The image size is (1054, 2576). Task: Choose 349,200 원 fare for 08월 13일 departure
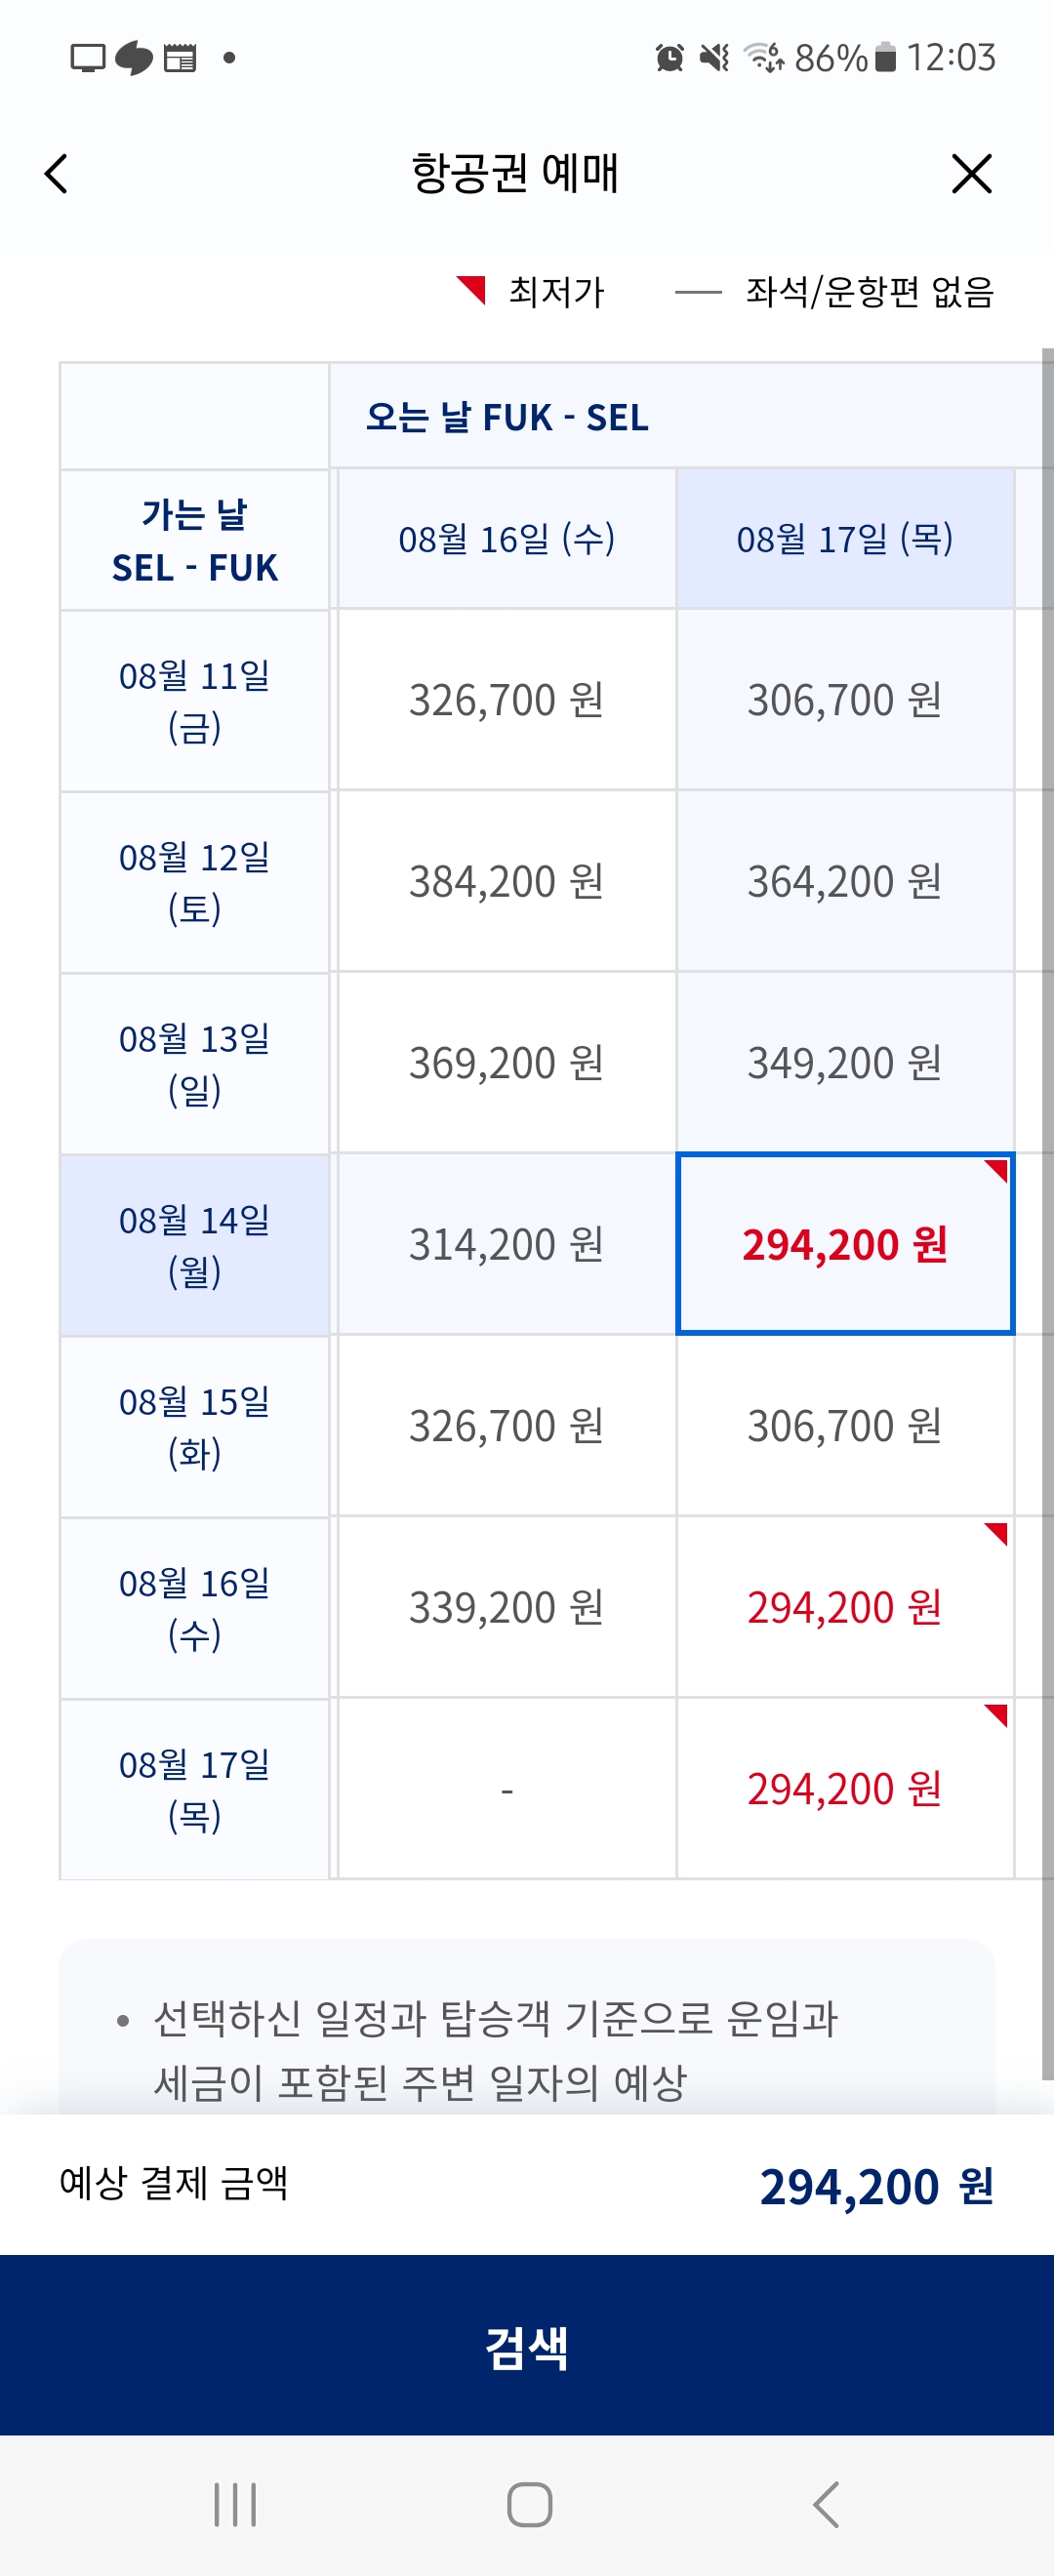point(845,1064)
